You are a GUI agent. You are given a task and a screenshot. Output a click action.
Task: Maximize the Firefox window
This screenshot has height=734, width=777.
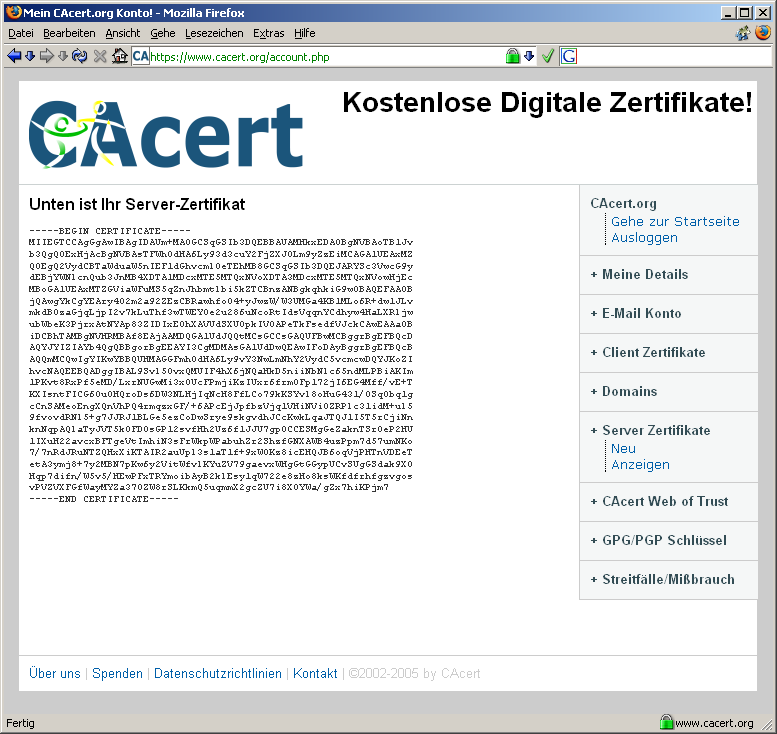[x=744, y=13]
